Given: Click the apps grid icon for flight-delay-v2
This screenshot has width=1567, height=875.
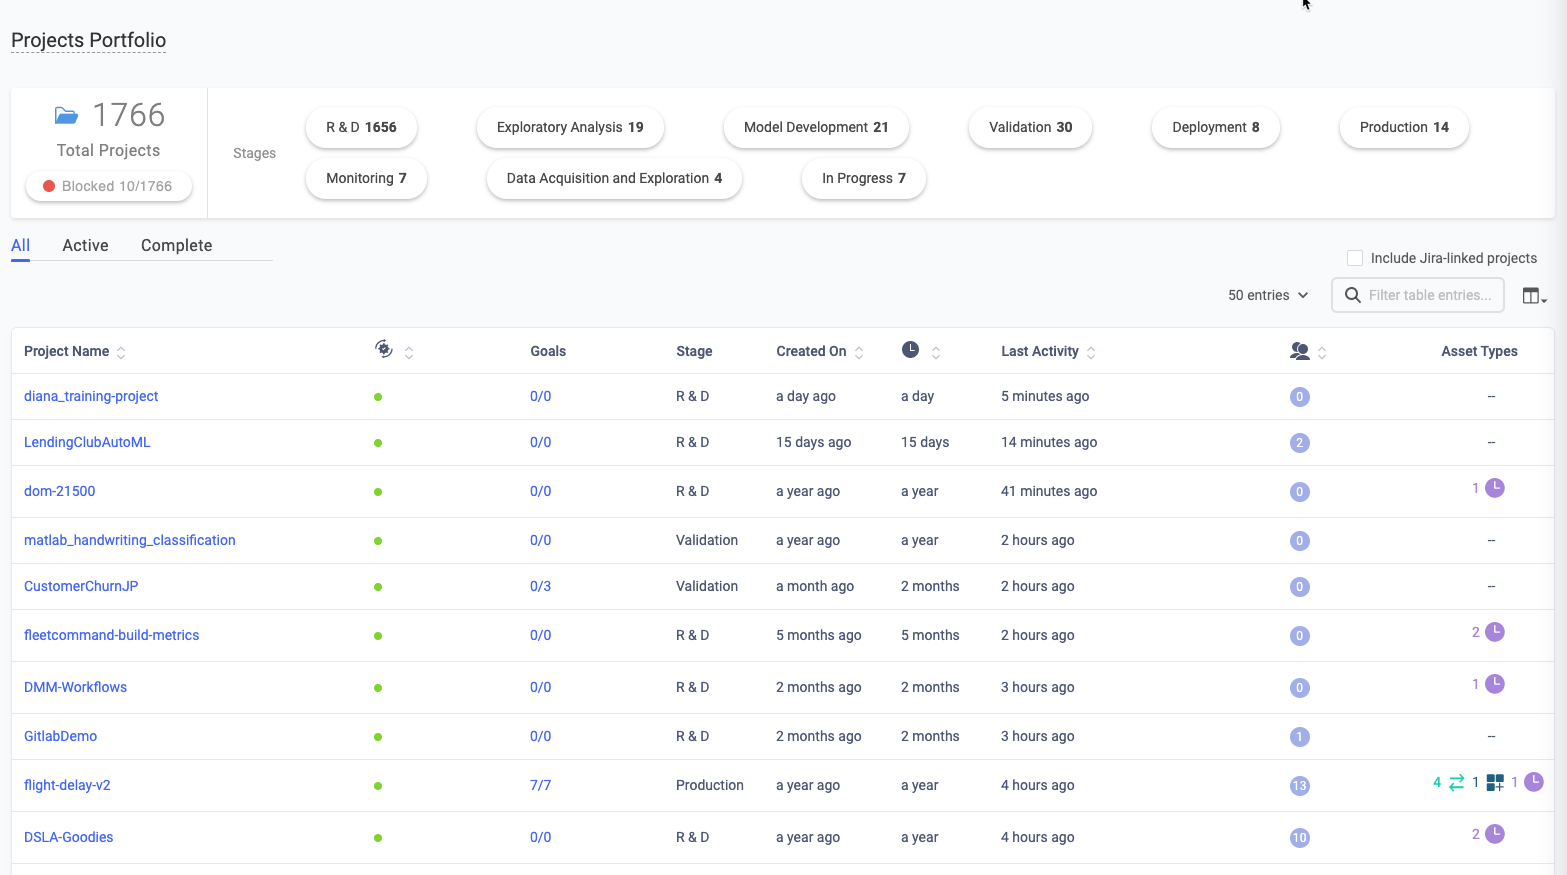Looking at the screenshot, I should 1495,782.
